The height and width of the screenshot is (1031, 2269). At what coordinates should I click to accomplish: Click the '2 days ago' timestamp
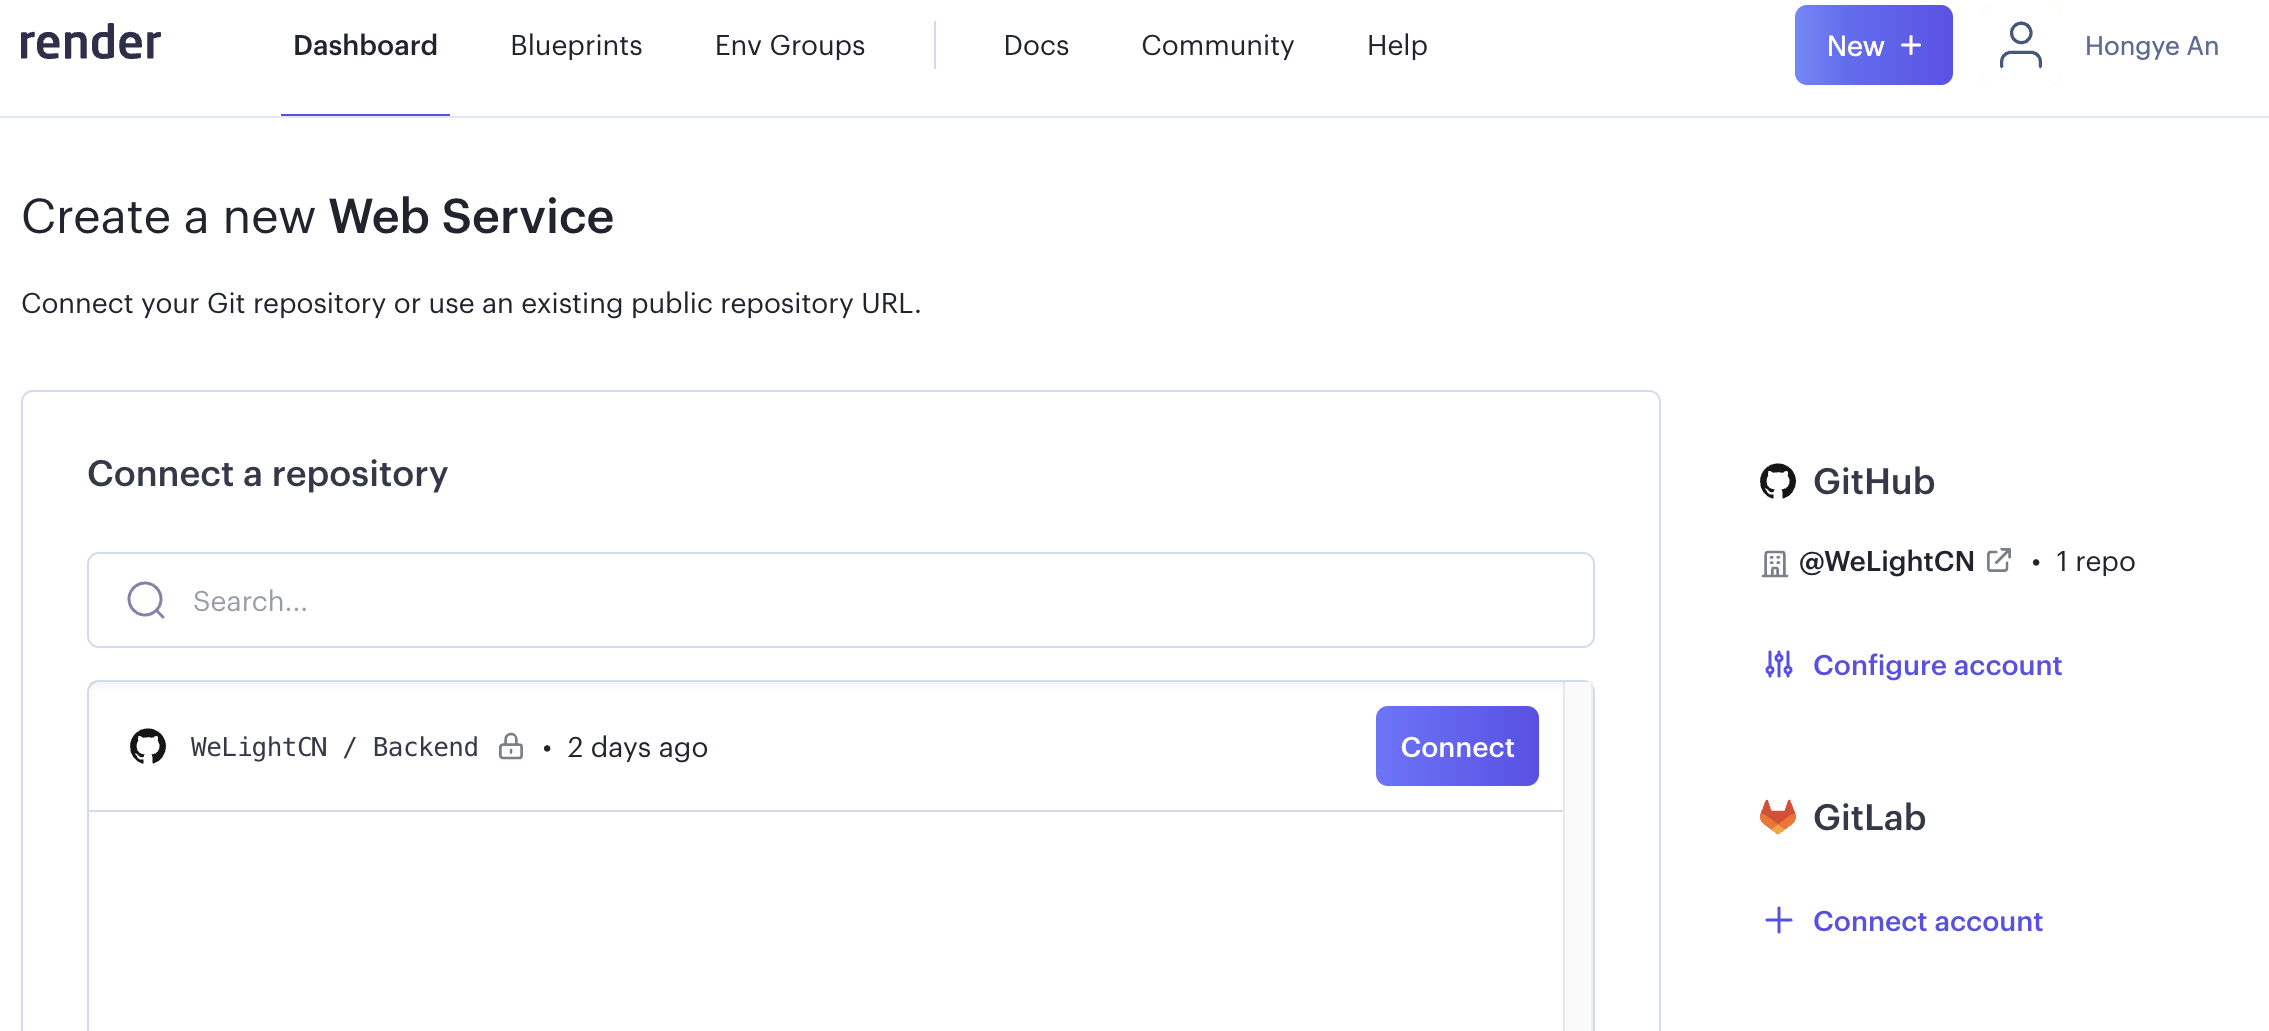637,747
